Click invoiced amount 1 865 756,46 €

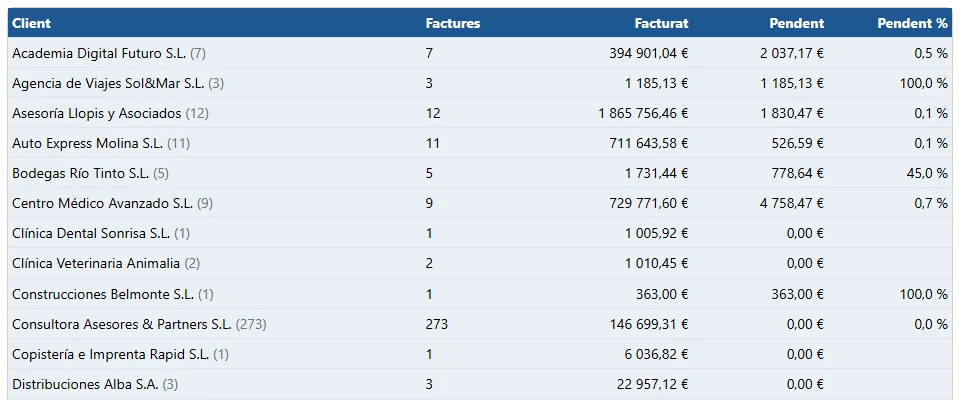[643, 113]
